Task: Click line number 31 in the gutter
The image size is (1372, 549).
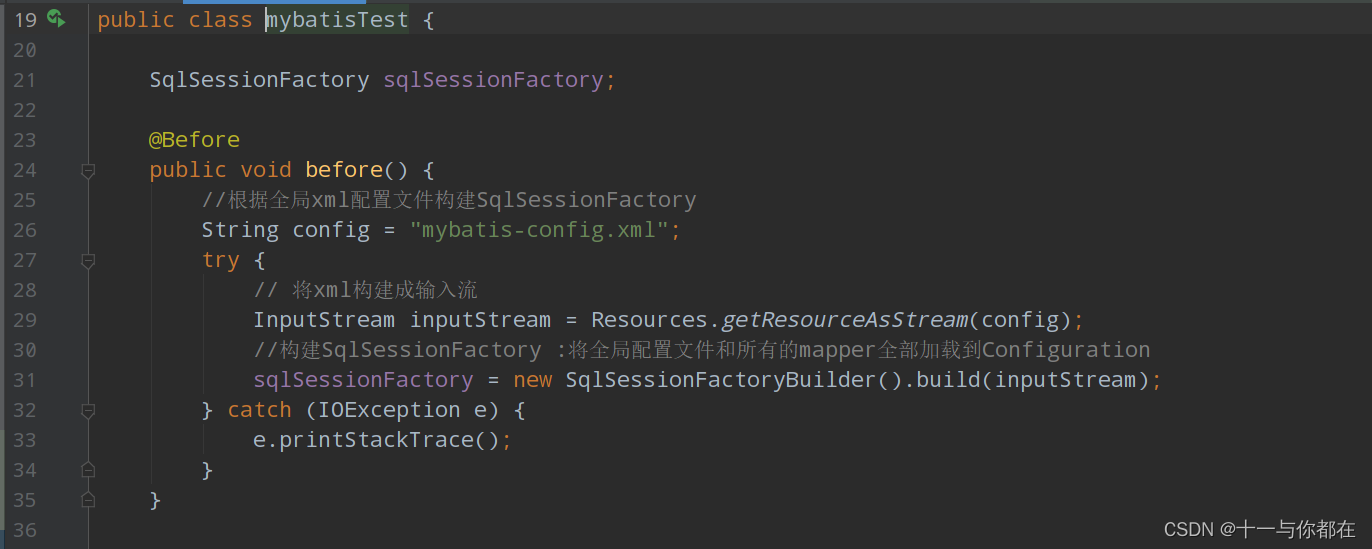Action: (25, 380)
